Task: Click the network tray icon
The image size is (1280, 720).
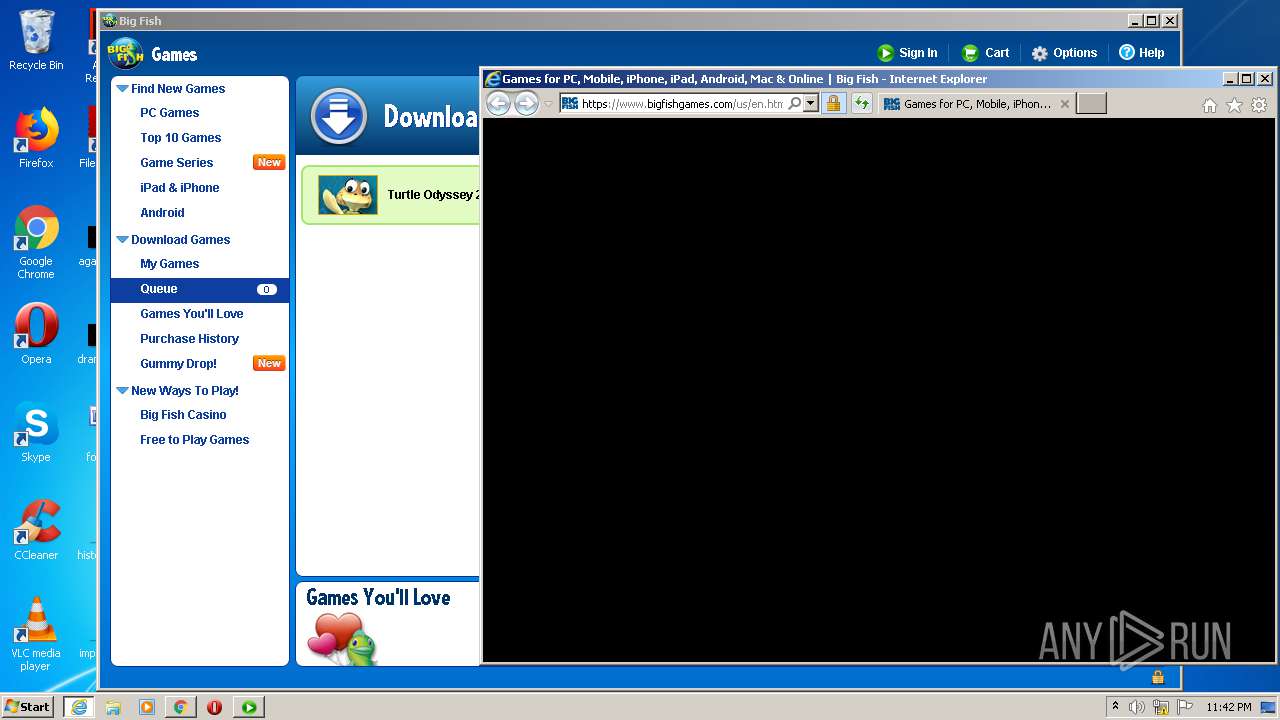Action: point(1161,707)
